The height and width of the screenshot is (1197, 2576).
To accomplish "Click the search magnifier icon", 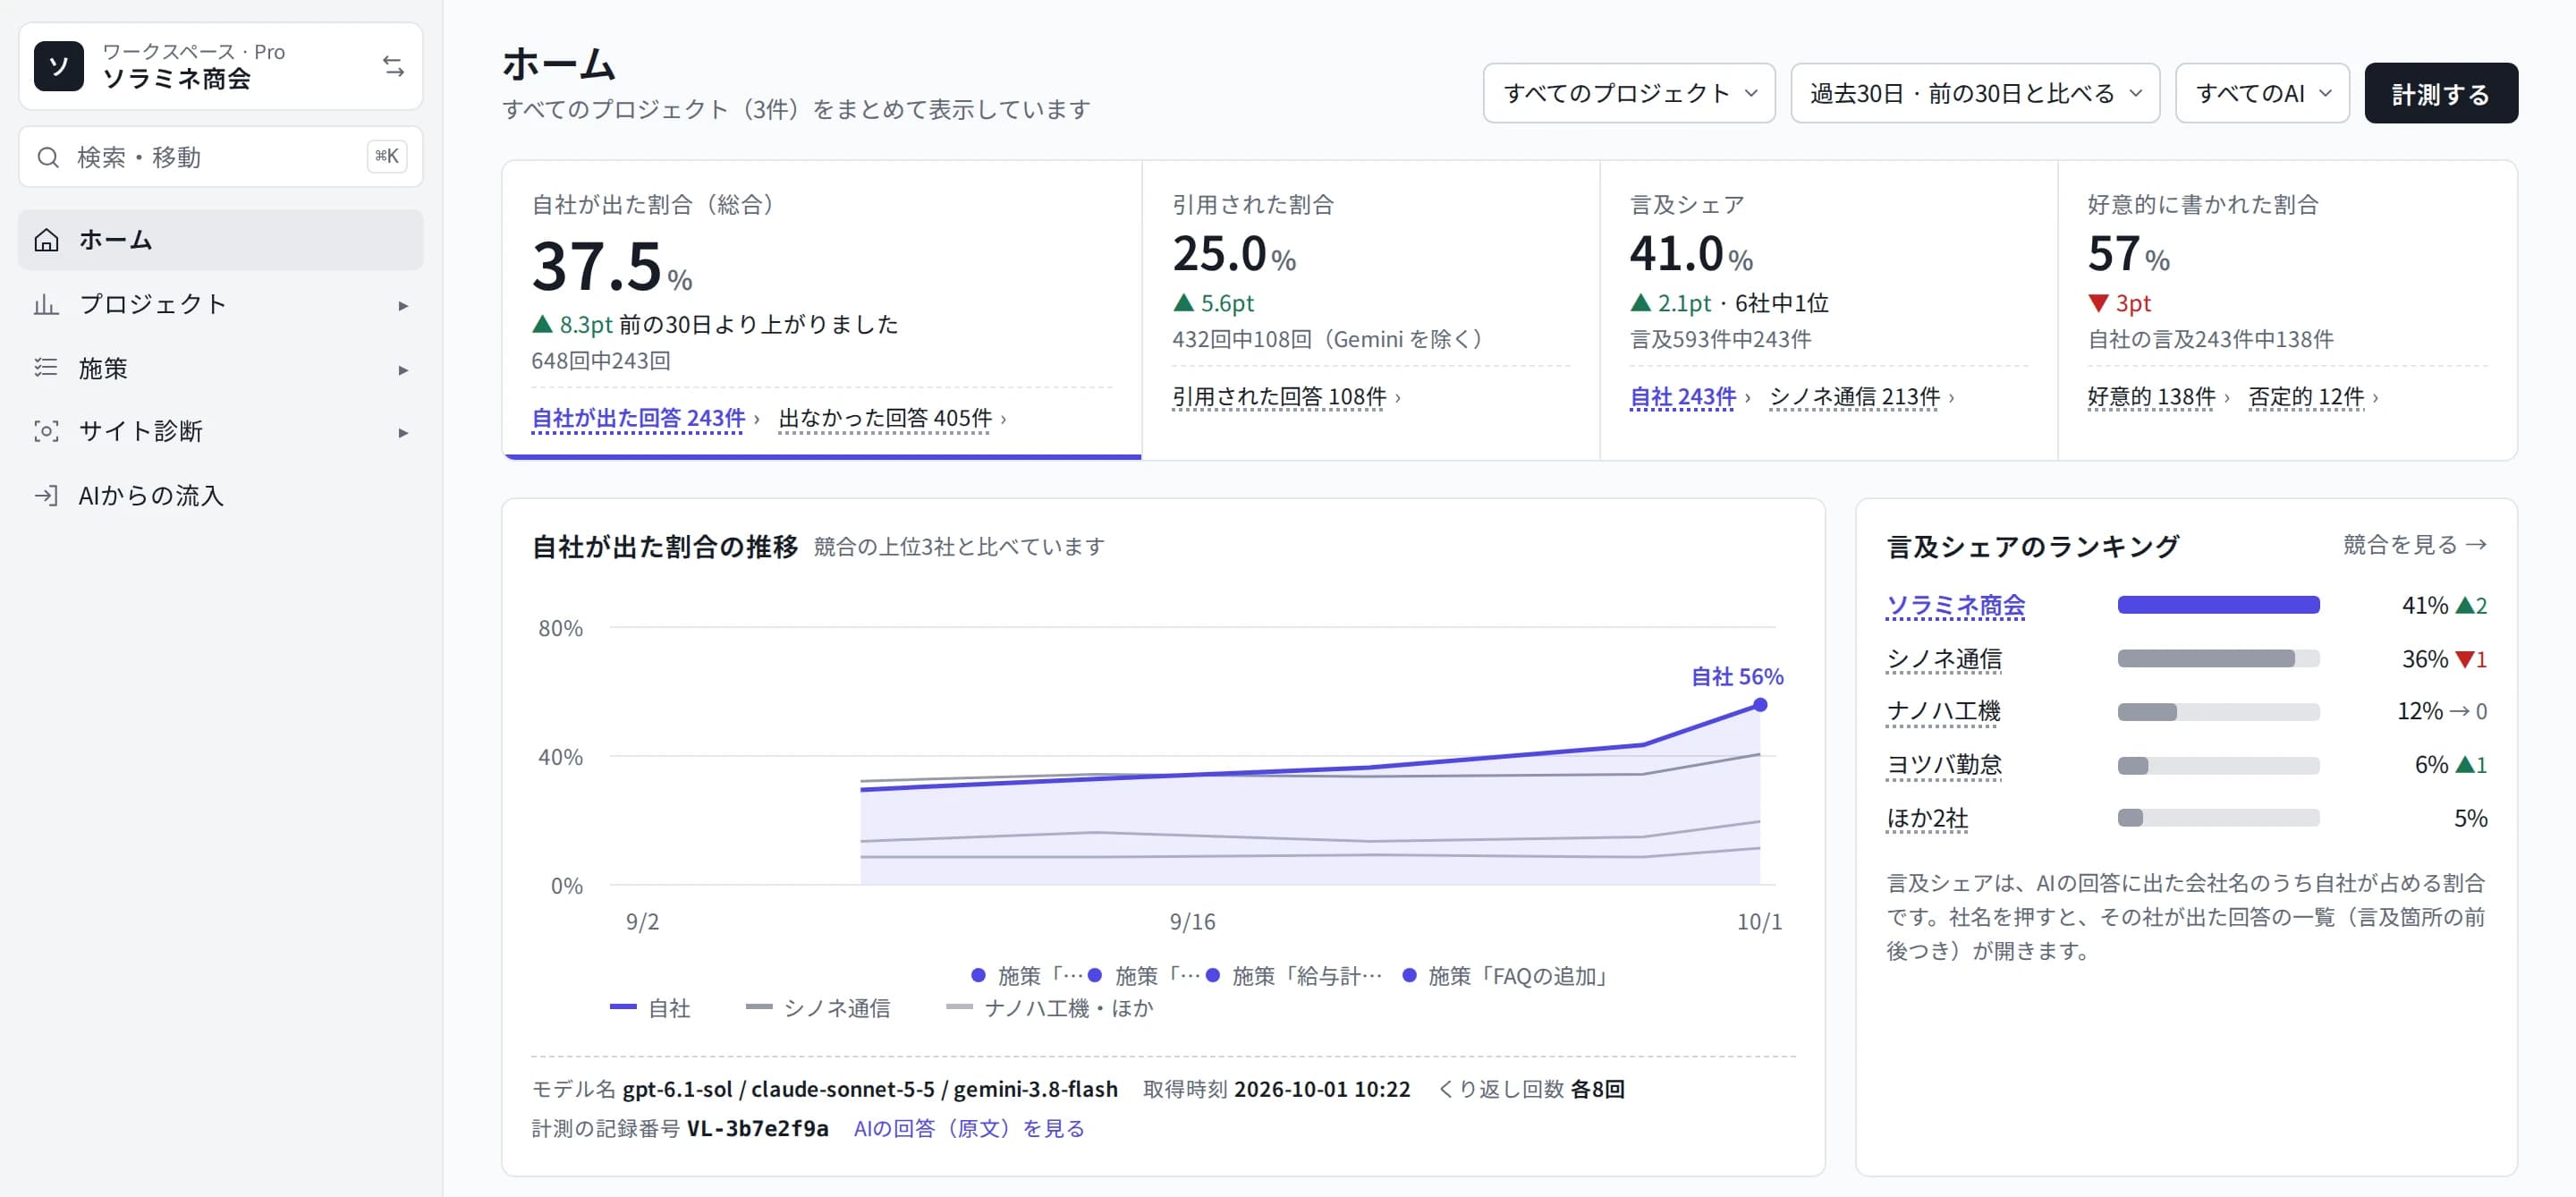I will pyautogui.click(x=48, y=157).
